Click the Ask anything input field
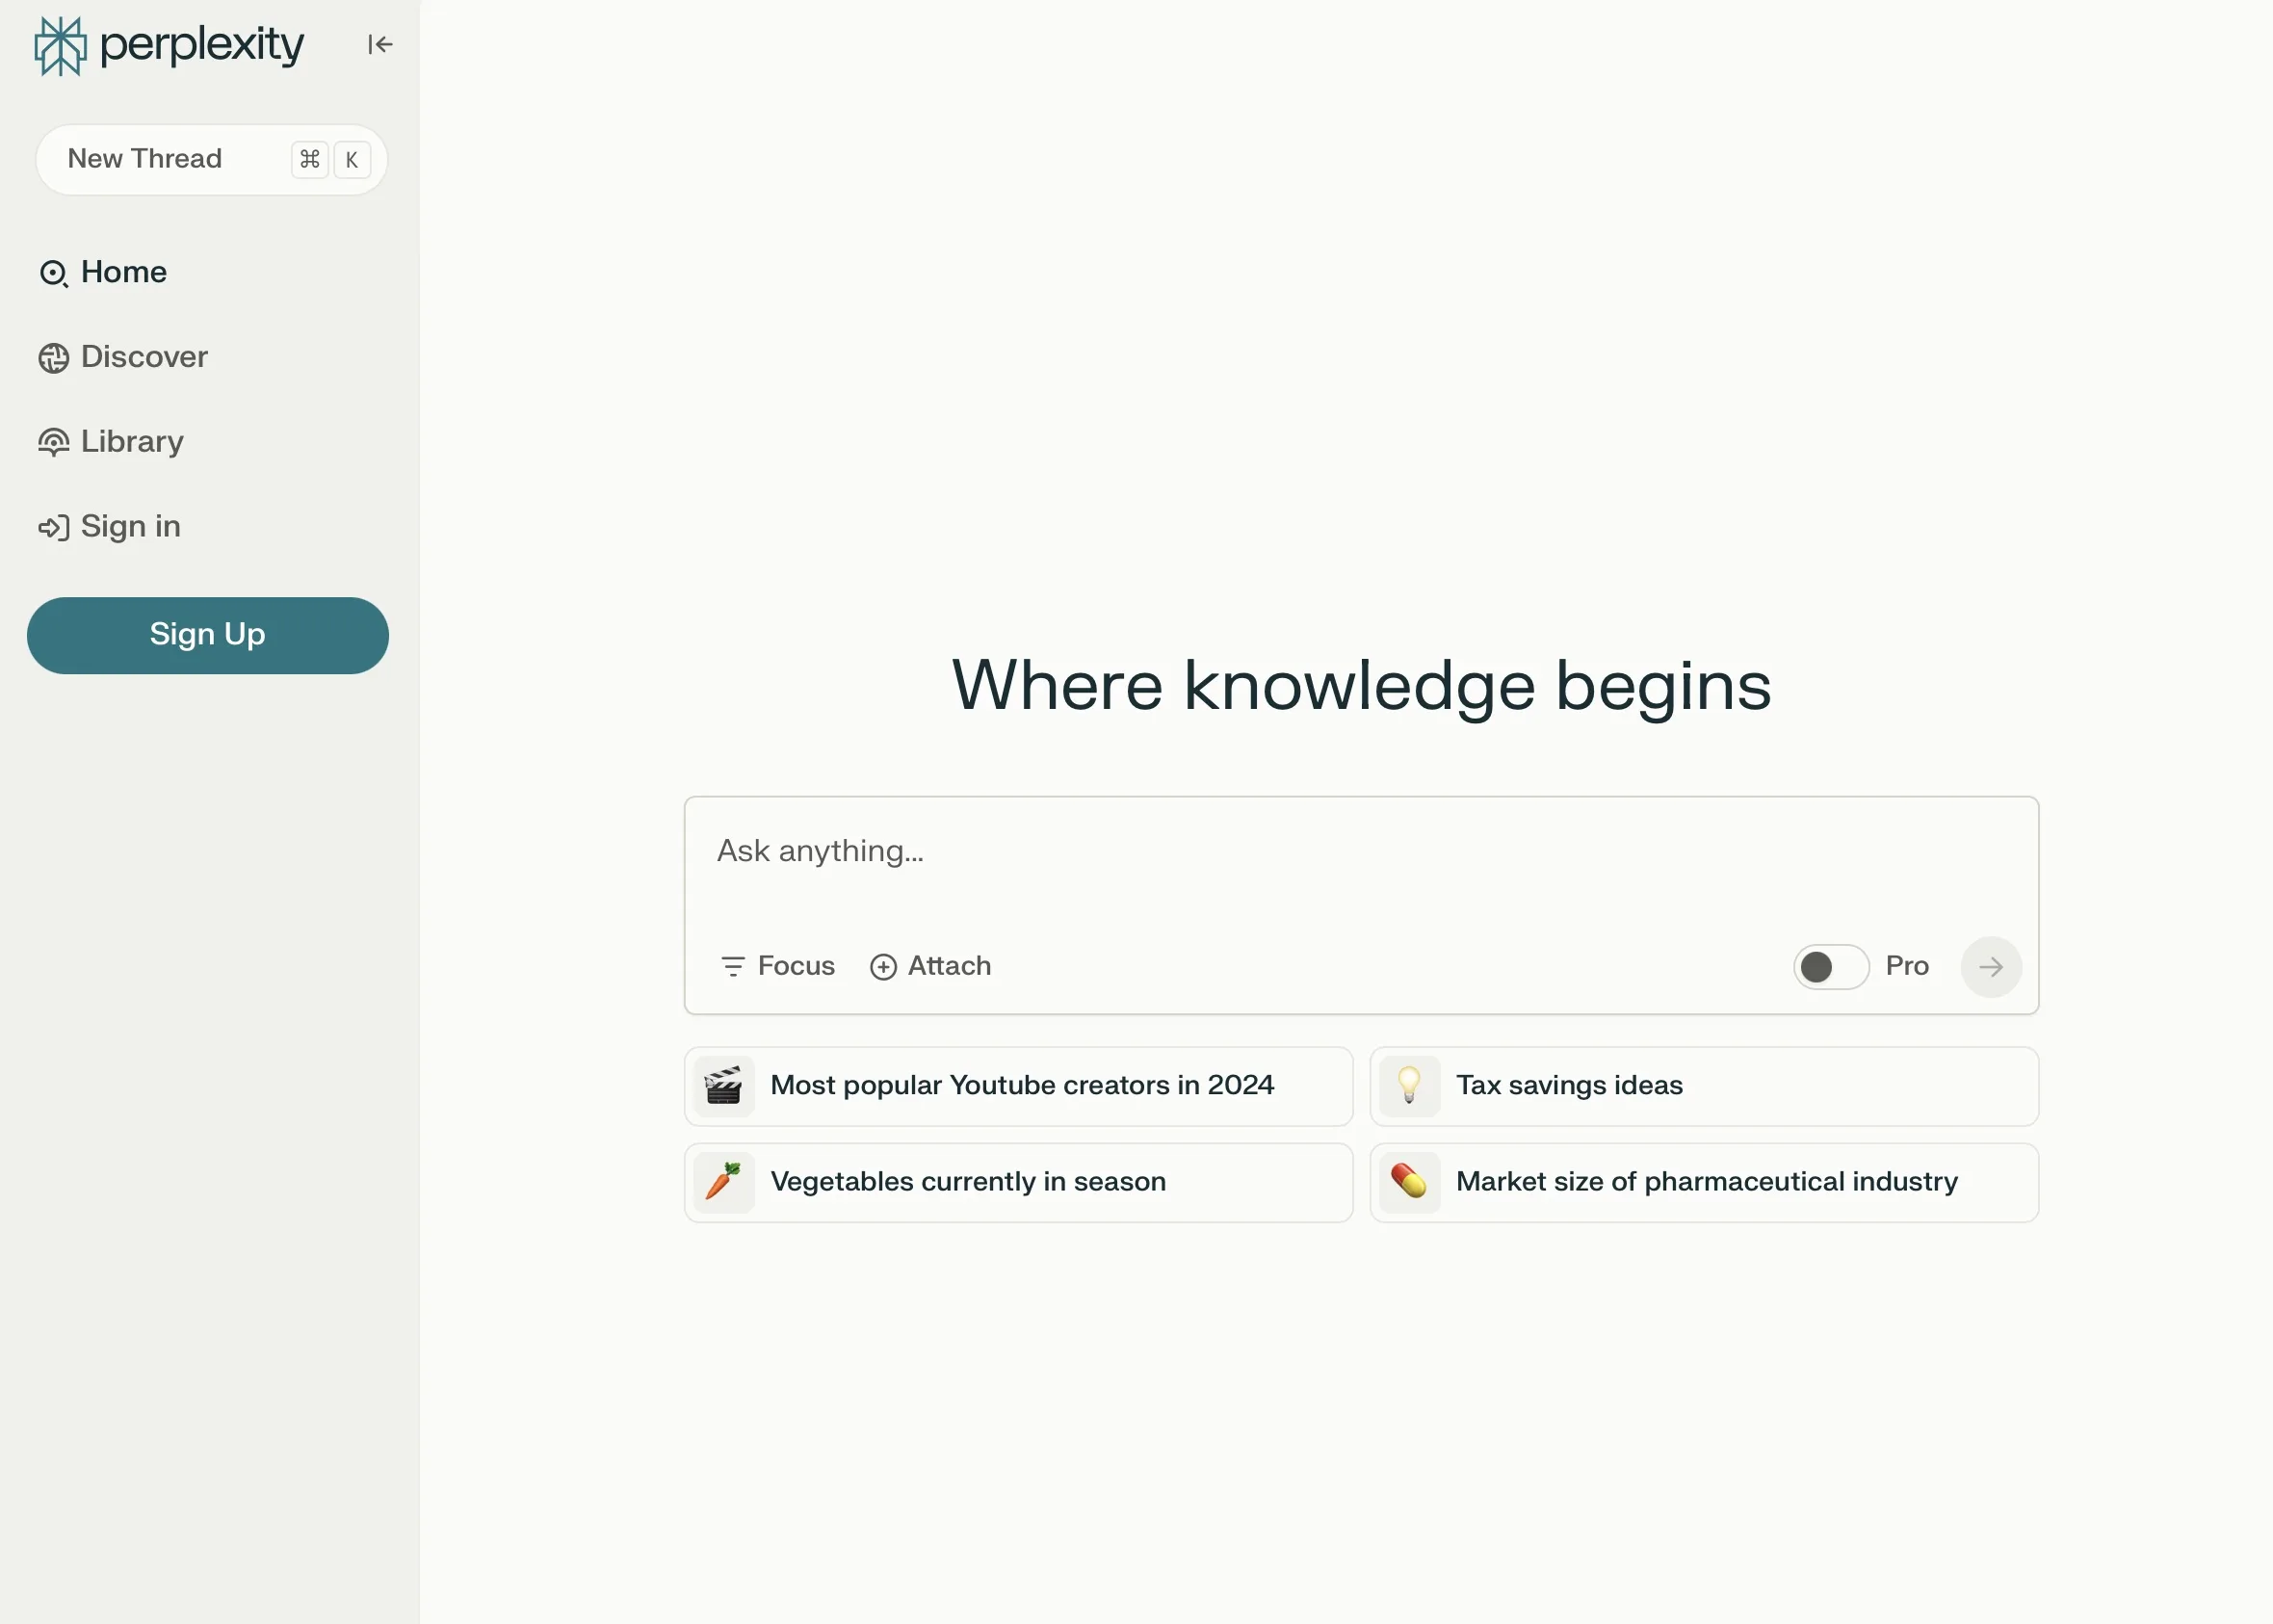The width and height of the screenshot is (2273, 1624). 1361,852
